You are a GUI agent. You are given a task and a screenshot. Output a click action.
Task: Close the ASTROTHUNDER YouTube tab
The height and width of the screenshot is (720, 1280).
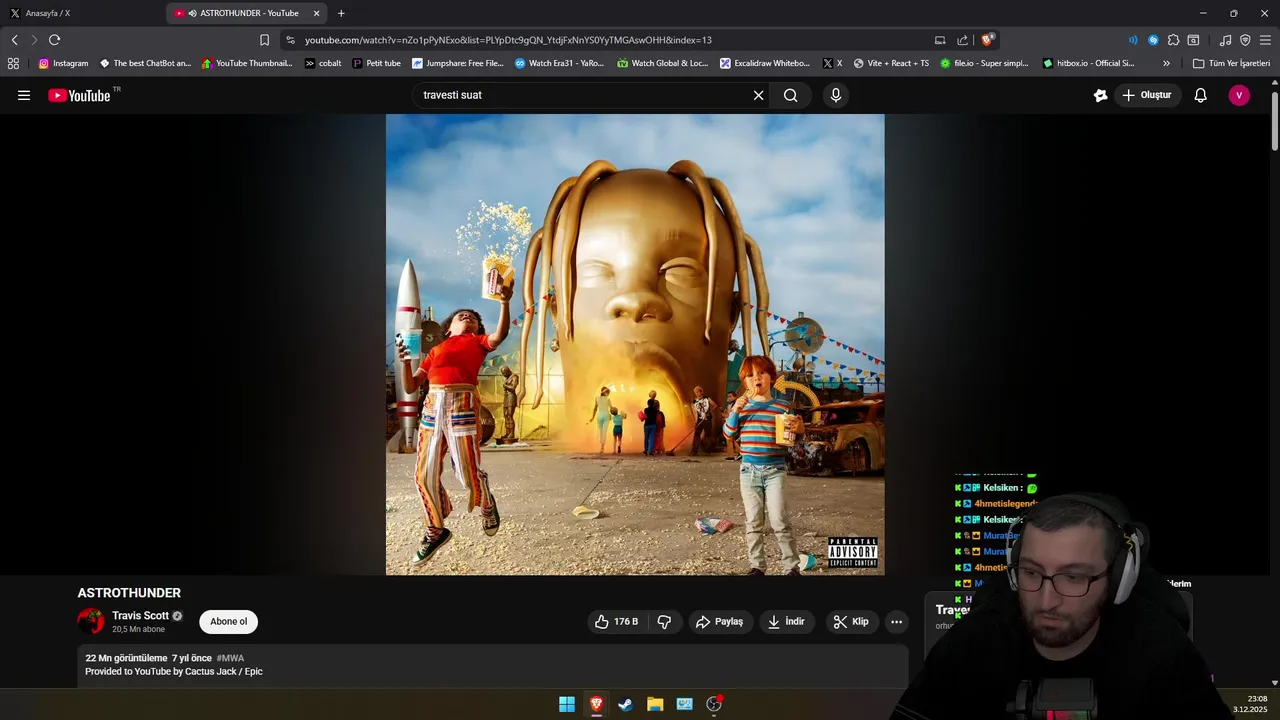[317, 13]
